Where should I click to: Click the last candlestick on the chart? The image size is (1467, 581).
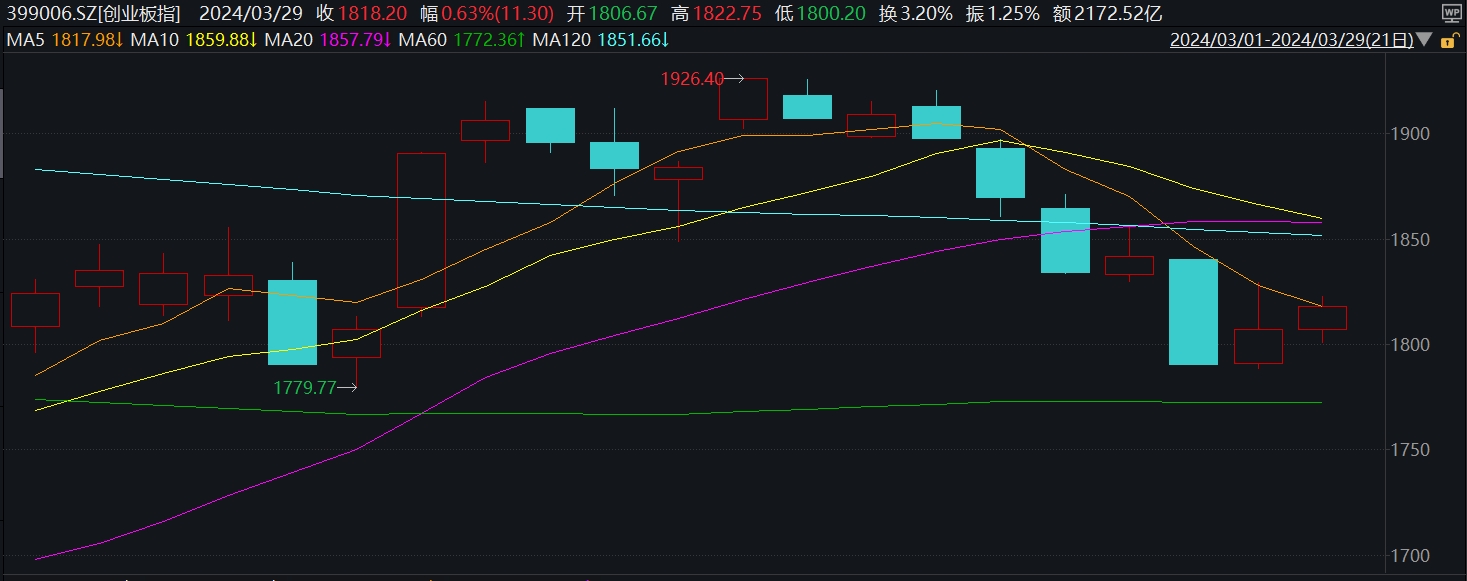tap(1322, 318)
